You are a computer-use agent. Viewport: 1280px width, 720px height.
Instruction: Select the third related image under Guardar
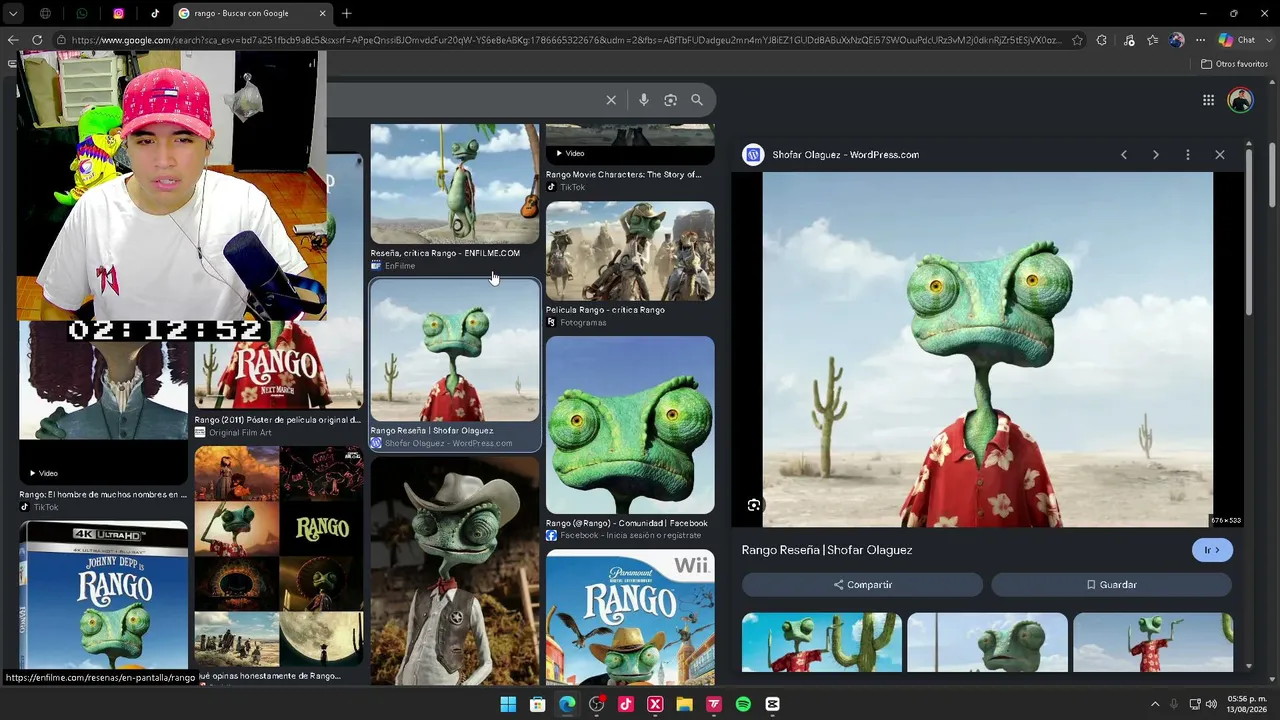[1153, 642]
